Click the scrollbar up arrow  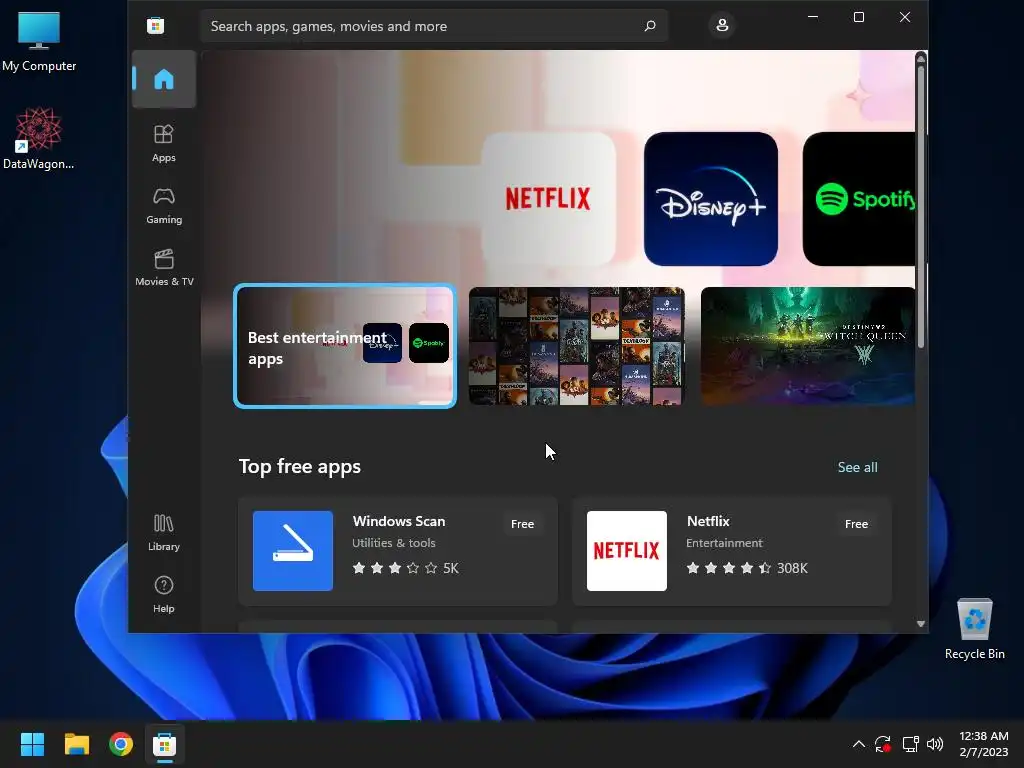tap(921, 59)
